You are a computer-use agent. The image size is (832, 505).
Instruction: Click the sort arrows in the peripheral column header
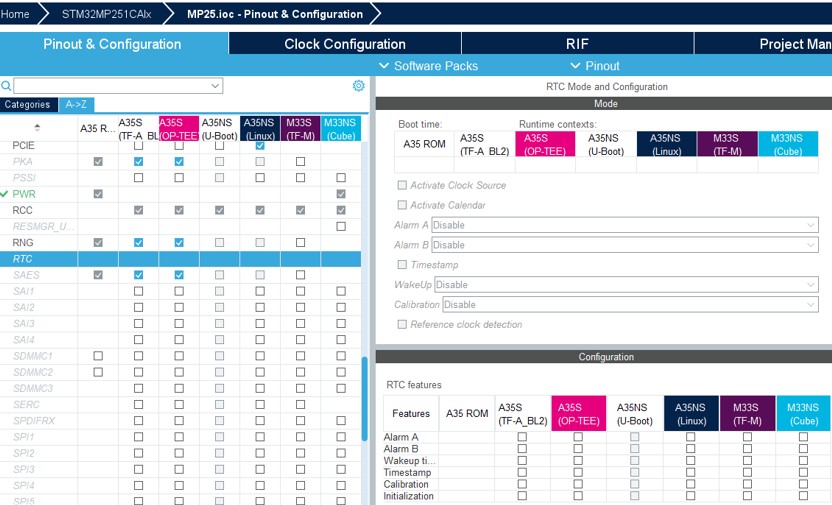pos(37,127)
